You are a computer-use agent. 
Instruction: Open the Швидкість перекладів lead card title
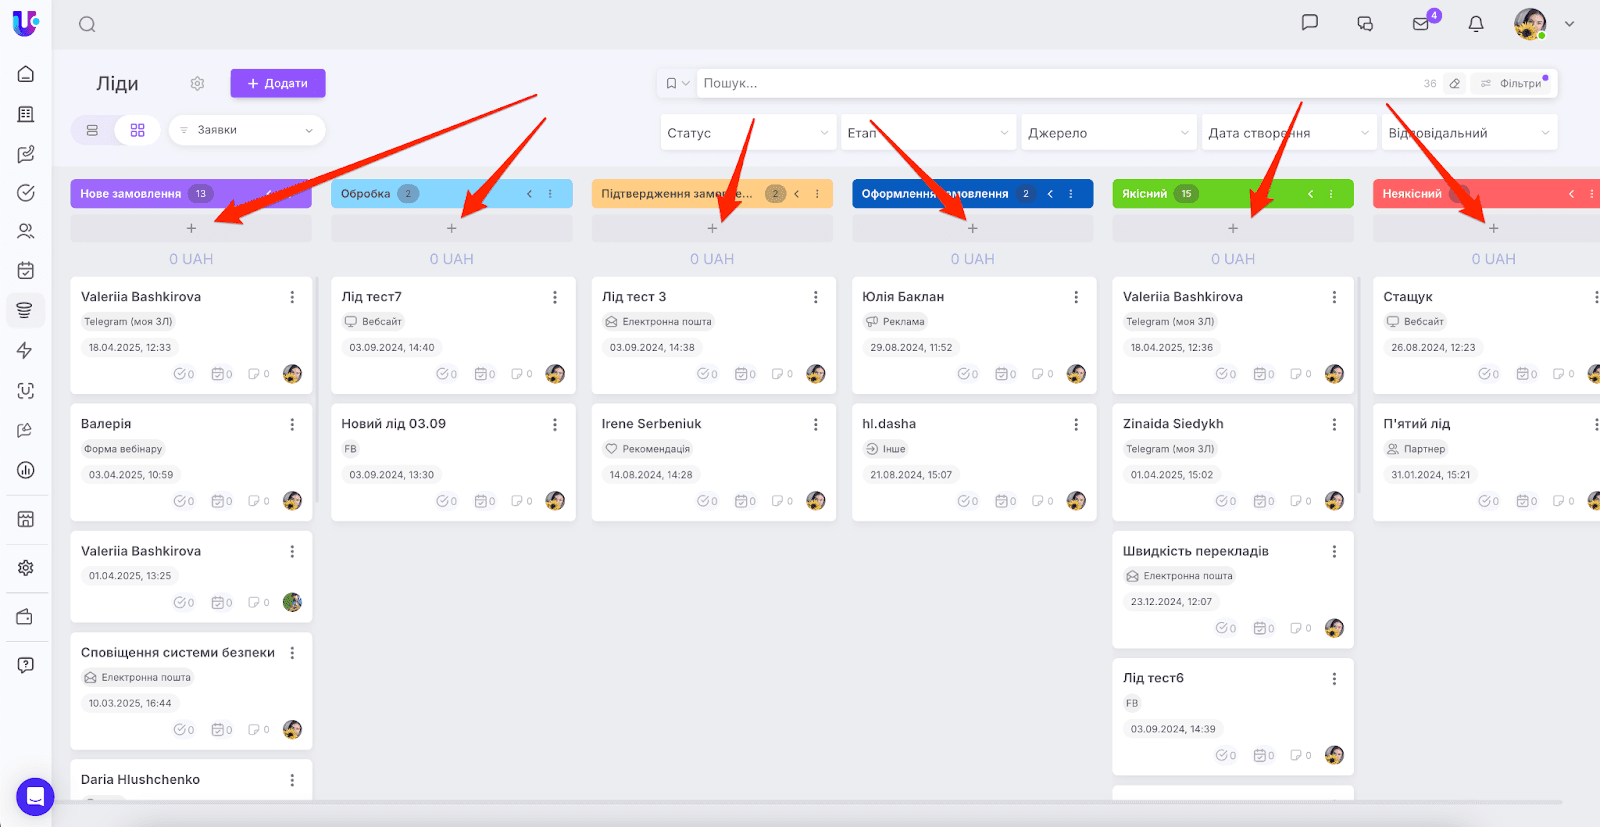[x=1196, y=551]
